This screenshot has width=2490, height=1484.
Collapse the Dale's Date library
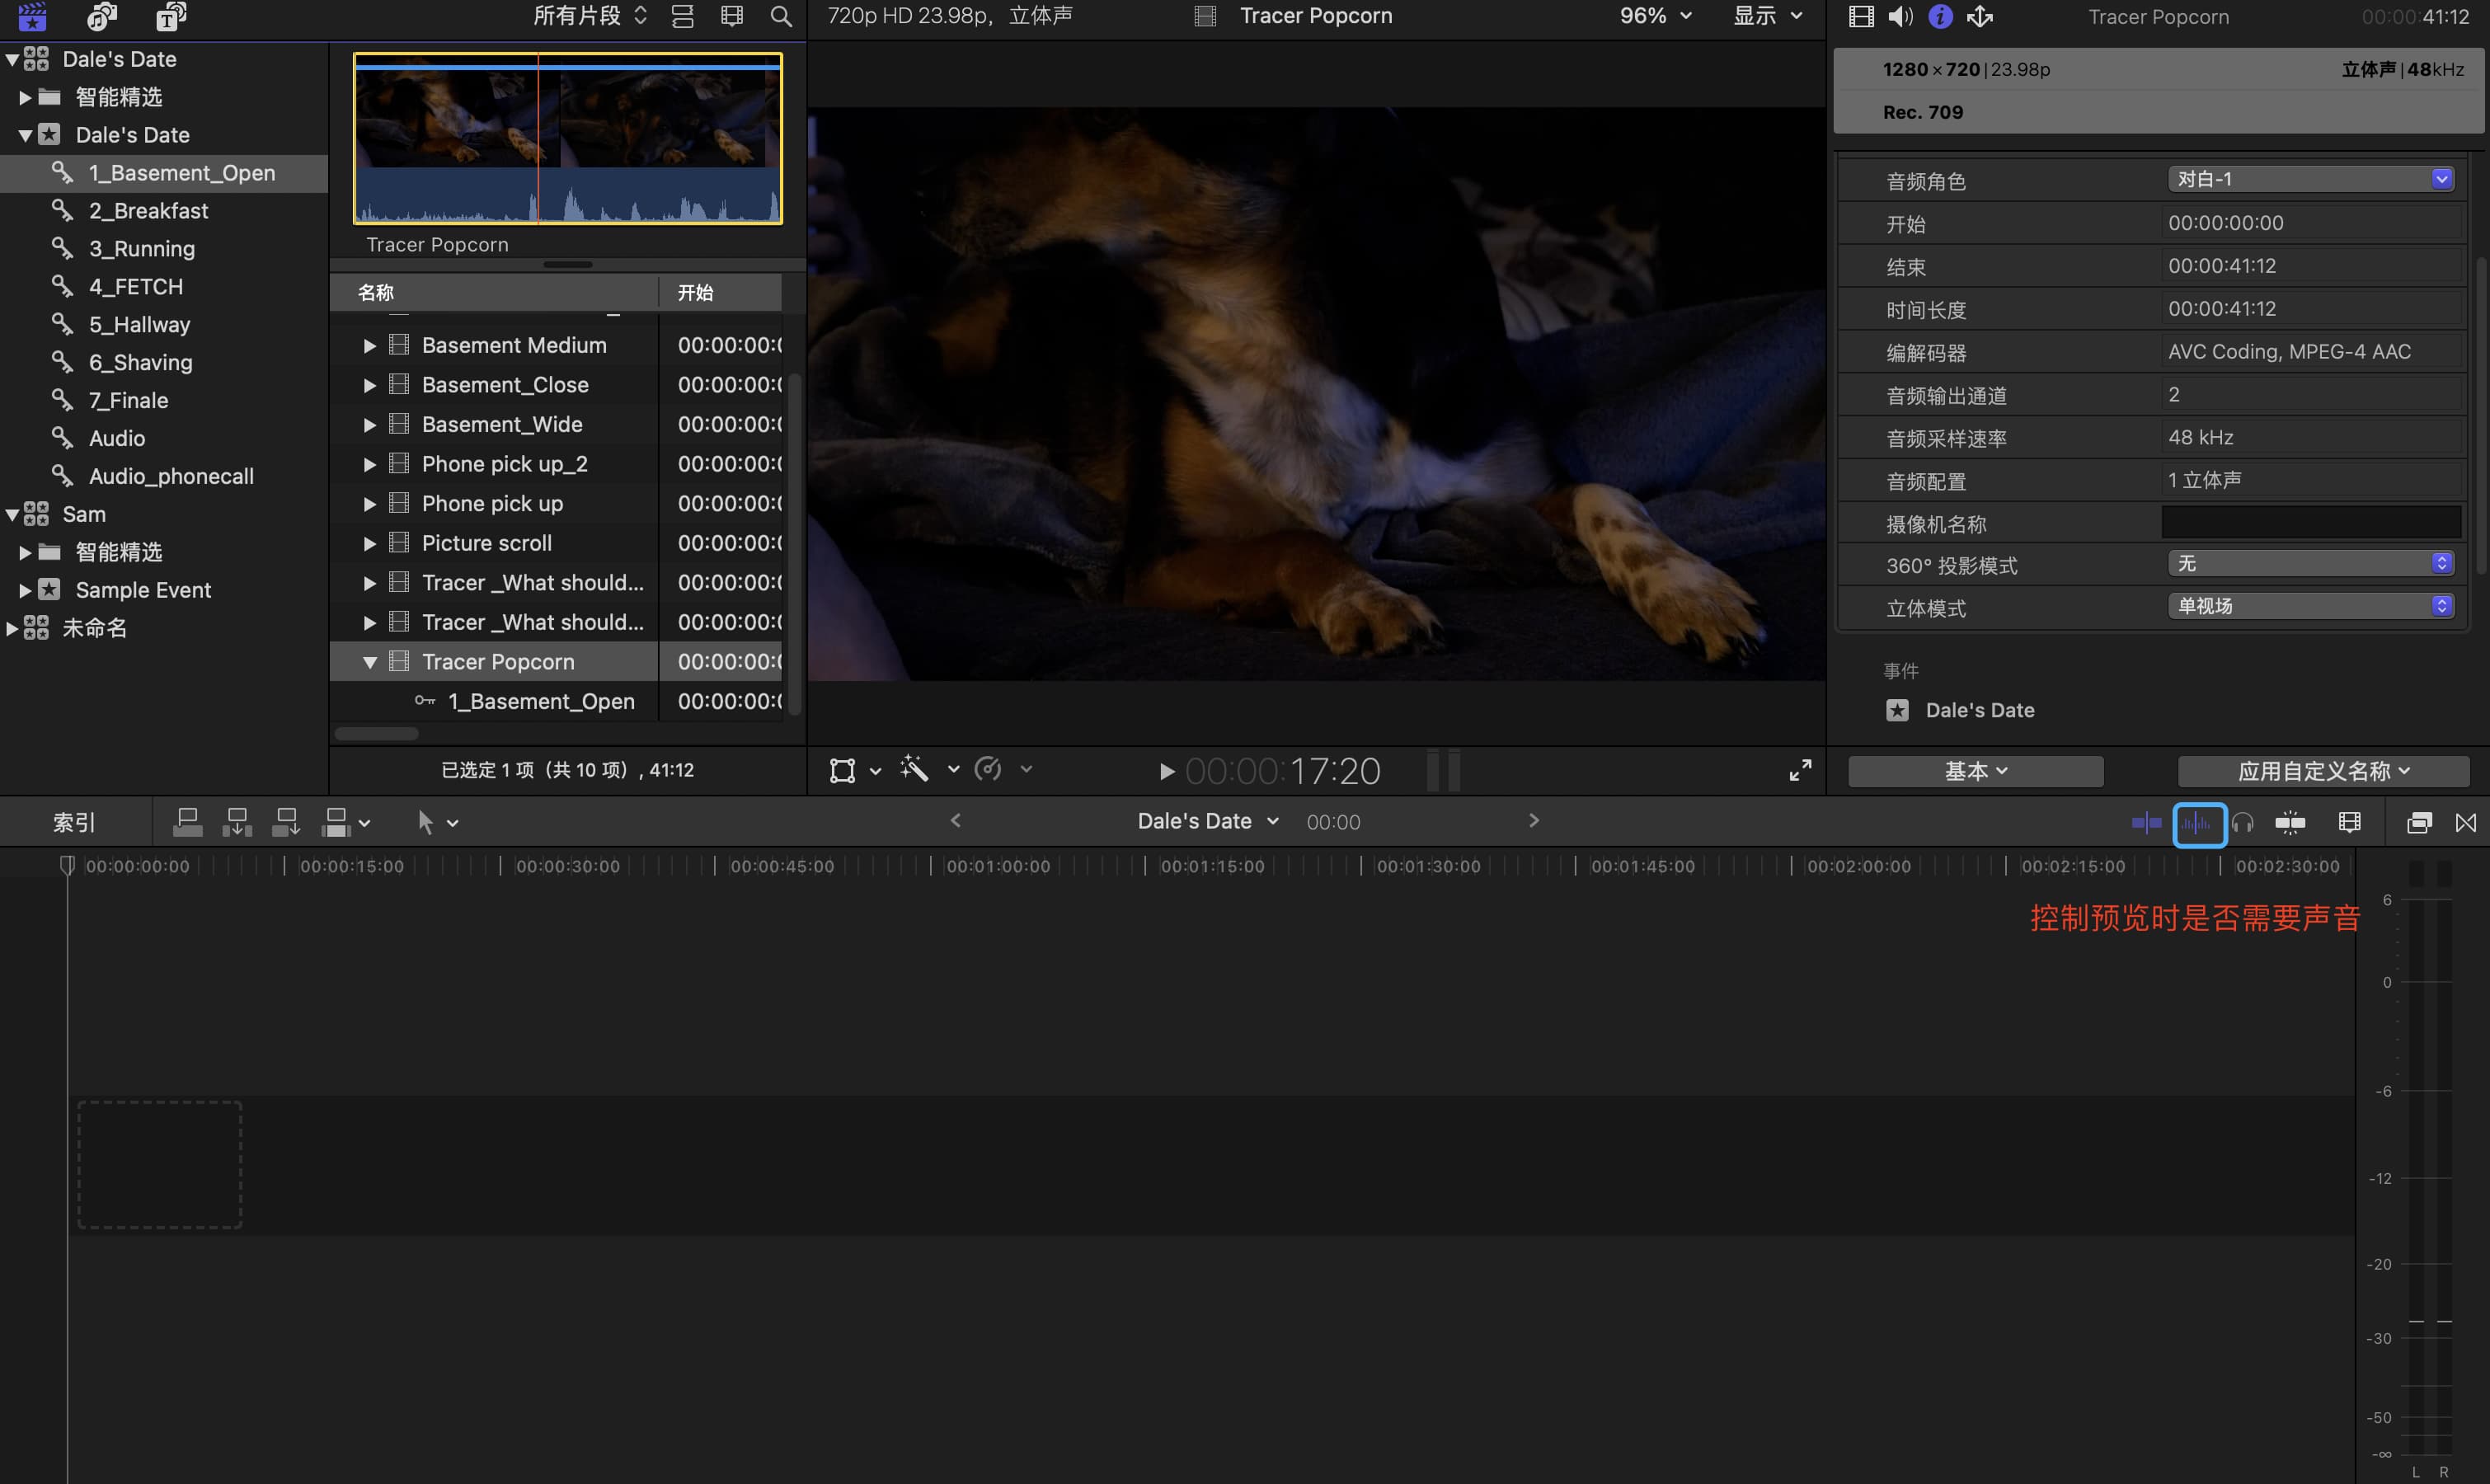click(x=12, y=59)
